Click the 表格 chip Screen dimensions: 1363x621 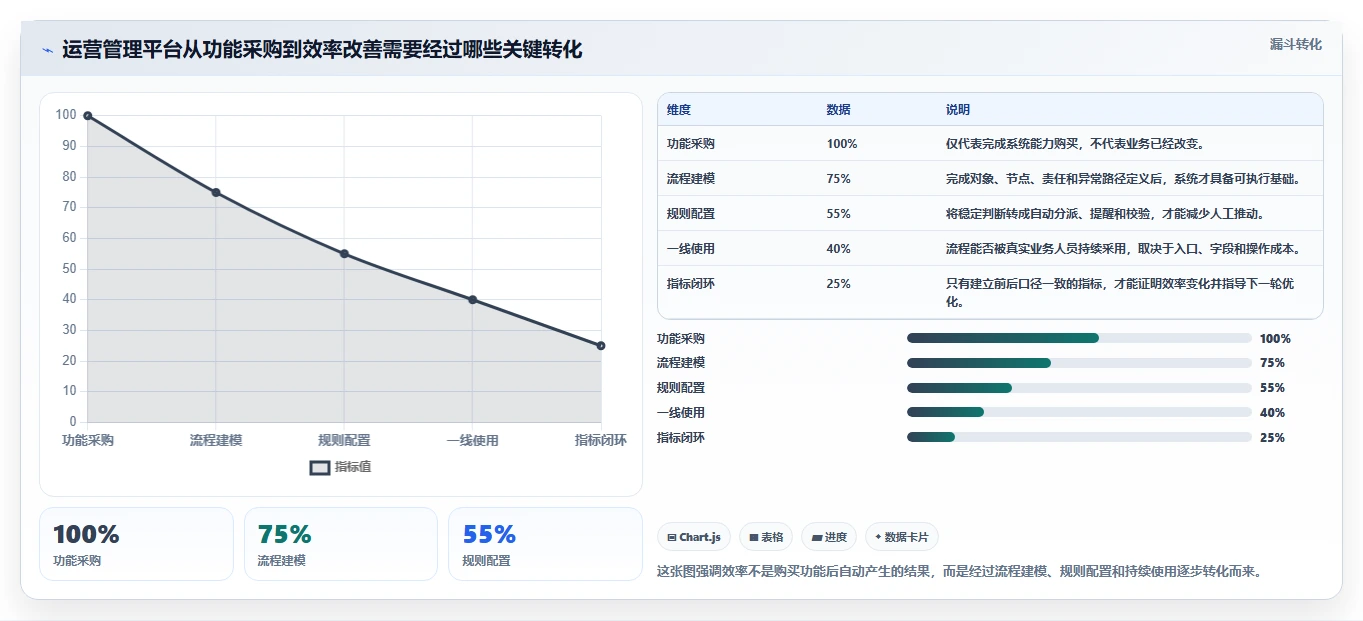(766, 537)
